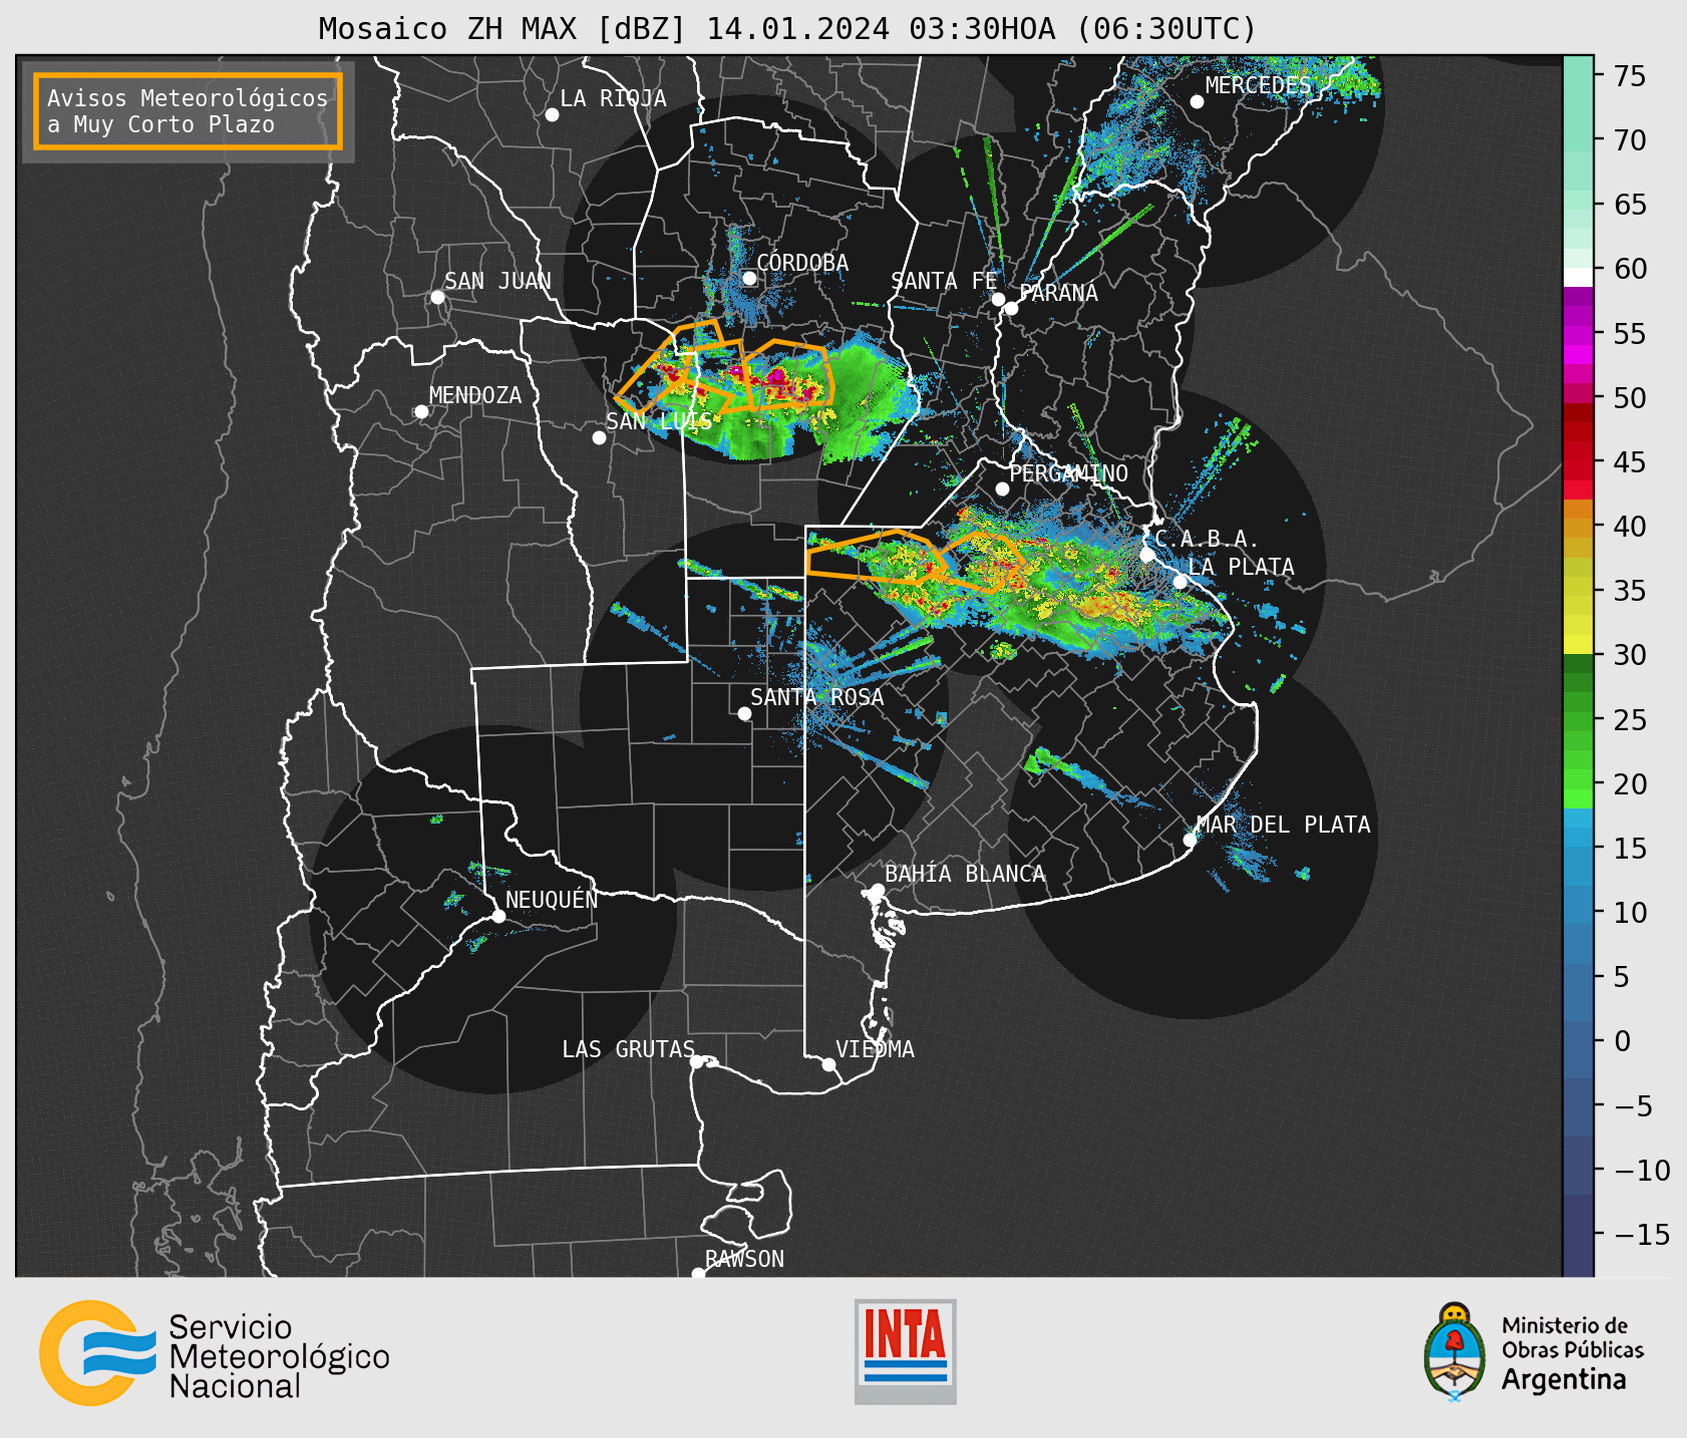Click the 60 dBZ white band on scale
This screenshot has width=1687, height=1438.
click(1577, 277)
